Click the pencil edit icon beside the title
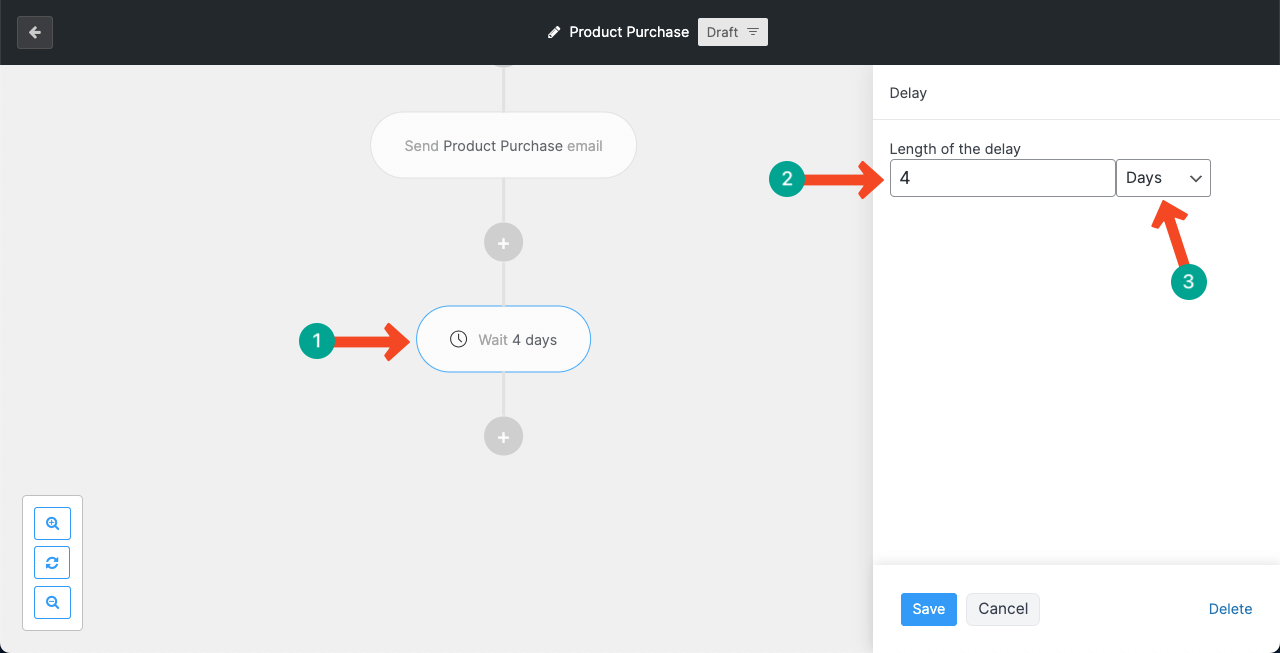 pos(554,32)
